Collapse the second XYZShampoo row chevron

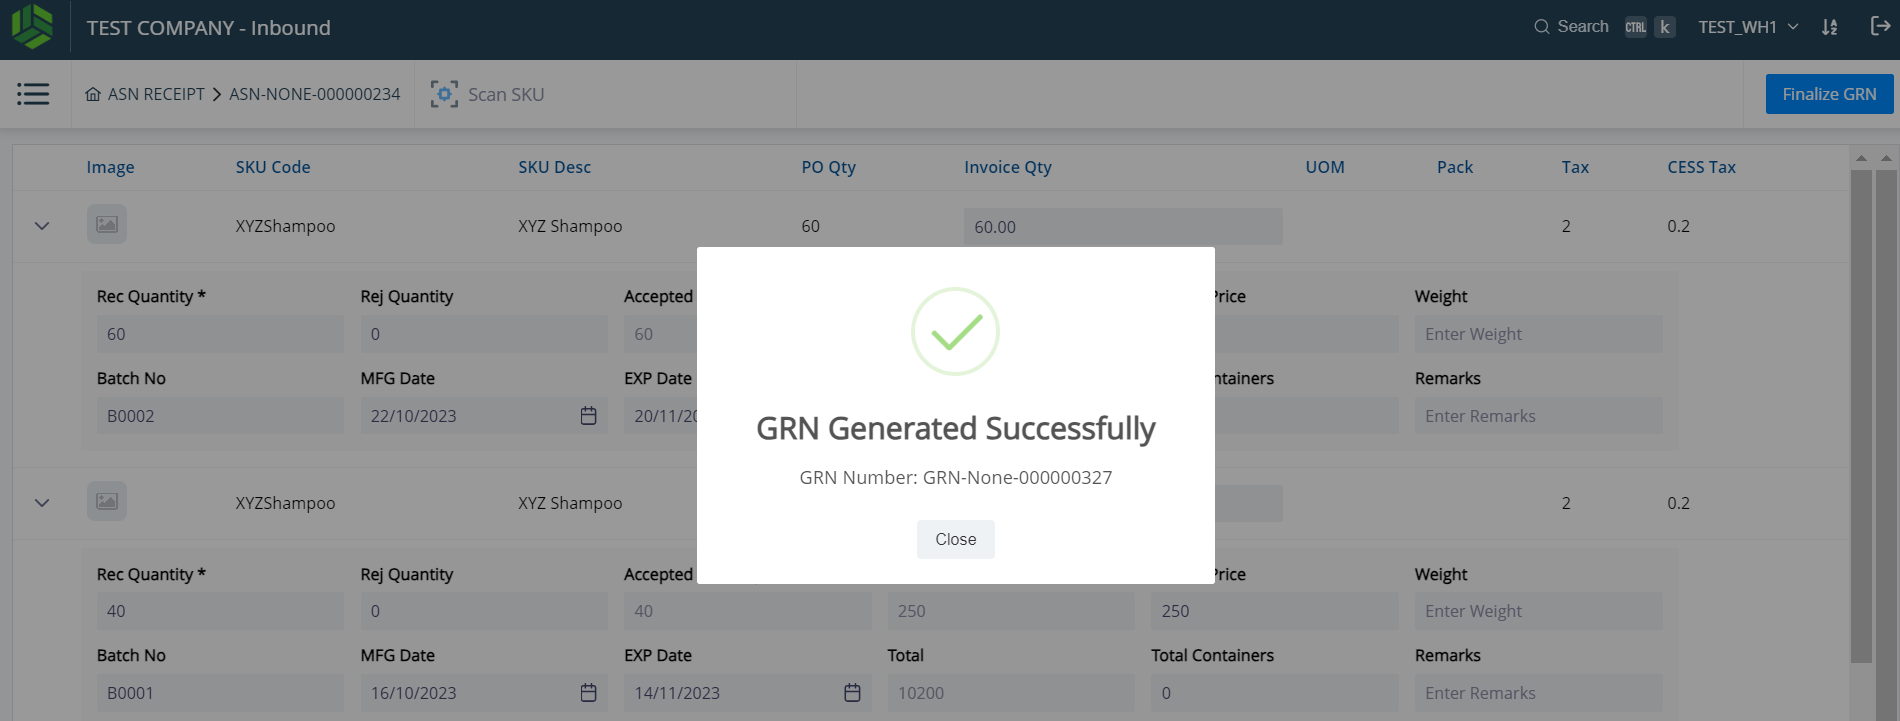pos(42,503)
